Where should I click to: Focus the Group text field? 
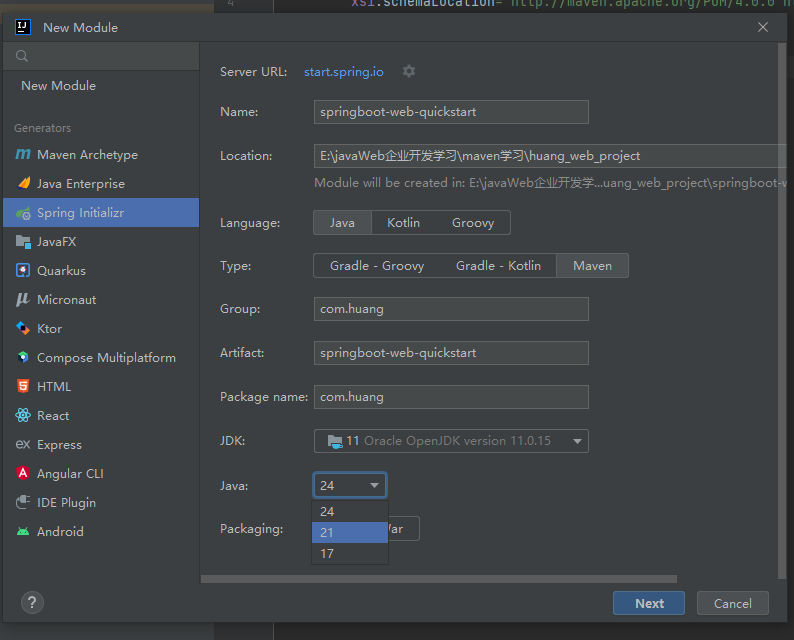coord(451,309)
